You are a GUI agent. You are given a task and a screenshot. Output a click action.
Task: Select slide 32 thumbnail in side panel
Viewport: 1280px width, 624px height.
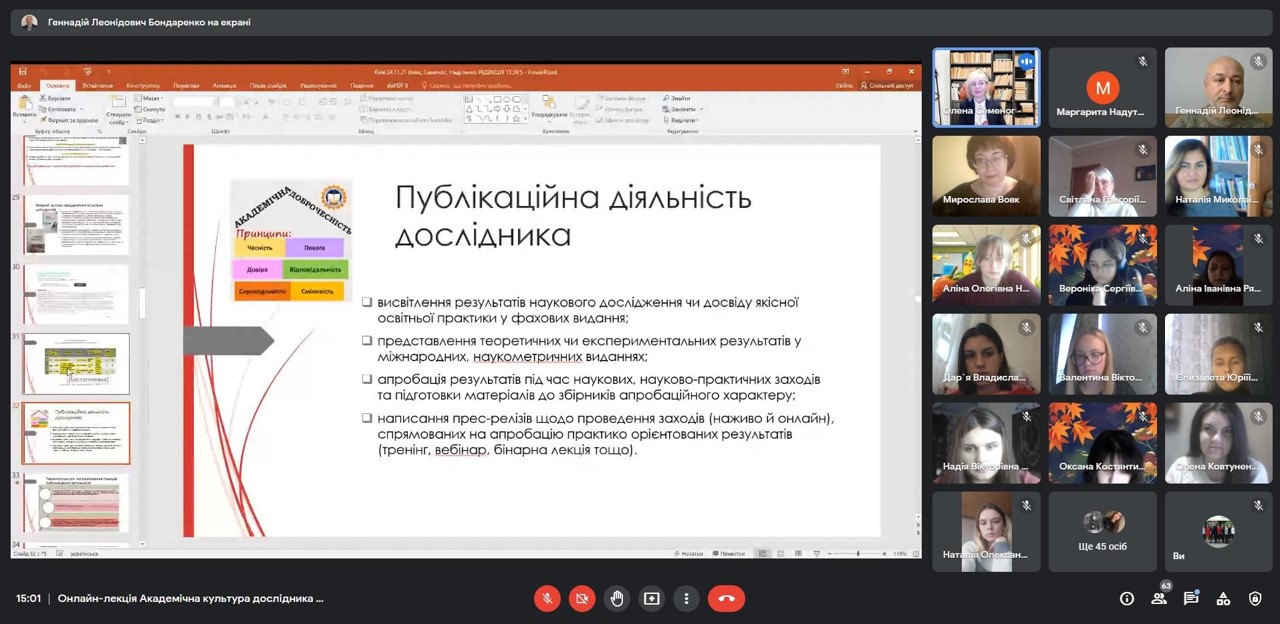77,433
